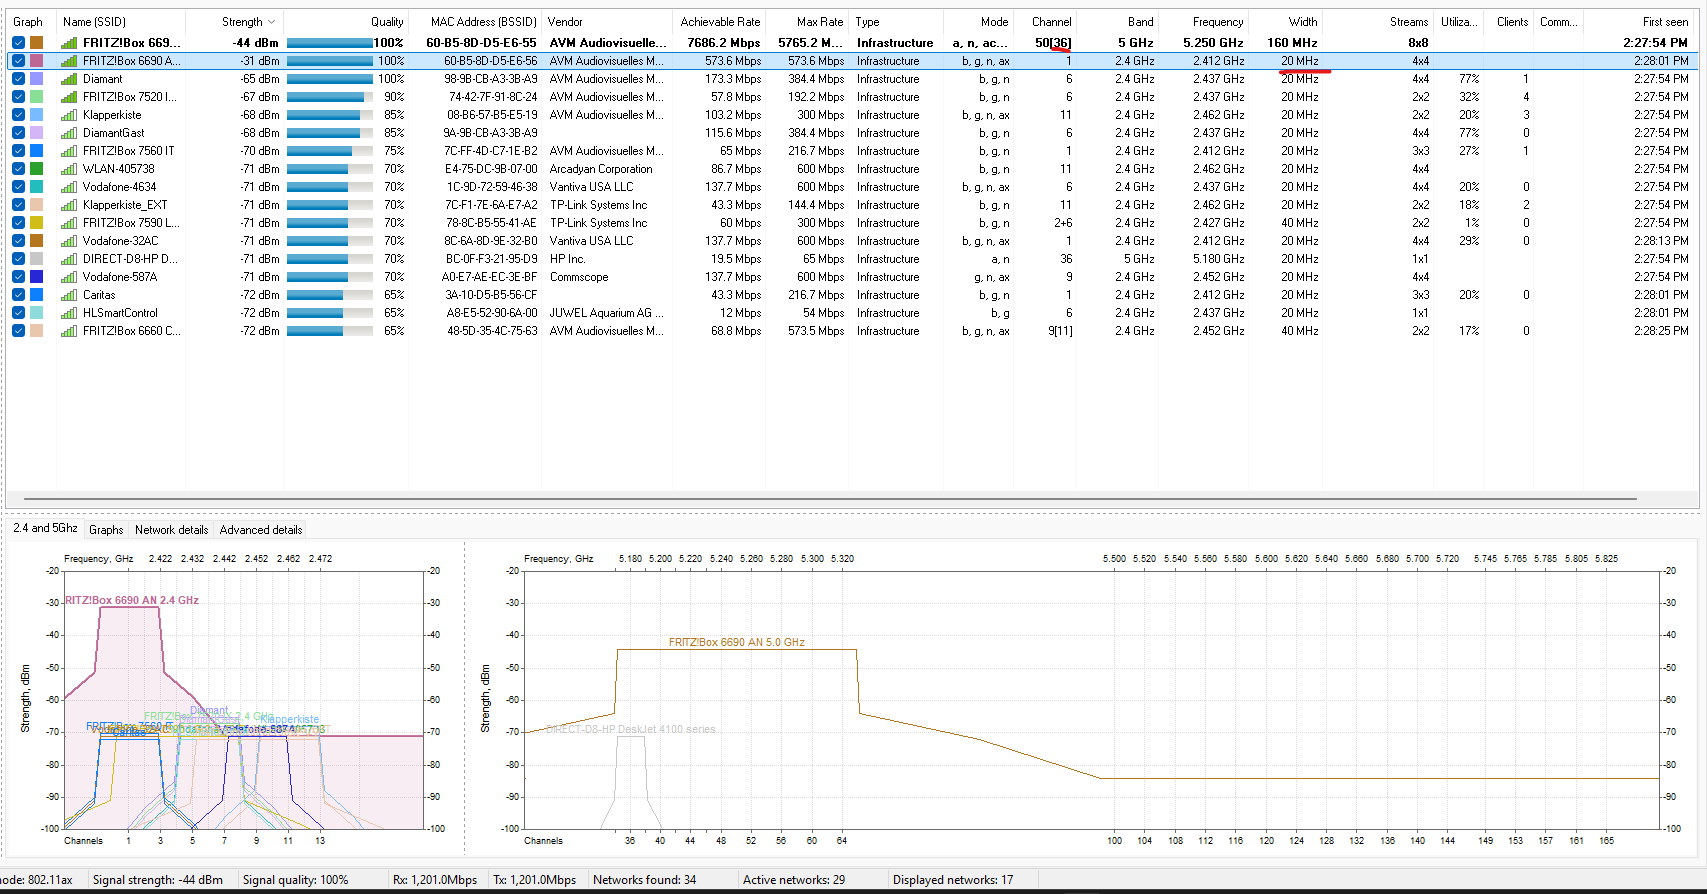Viewport: 1707px width, 894px height.
Task: Click the Channel column header
Action: coord(1052,22)
